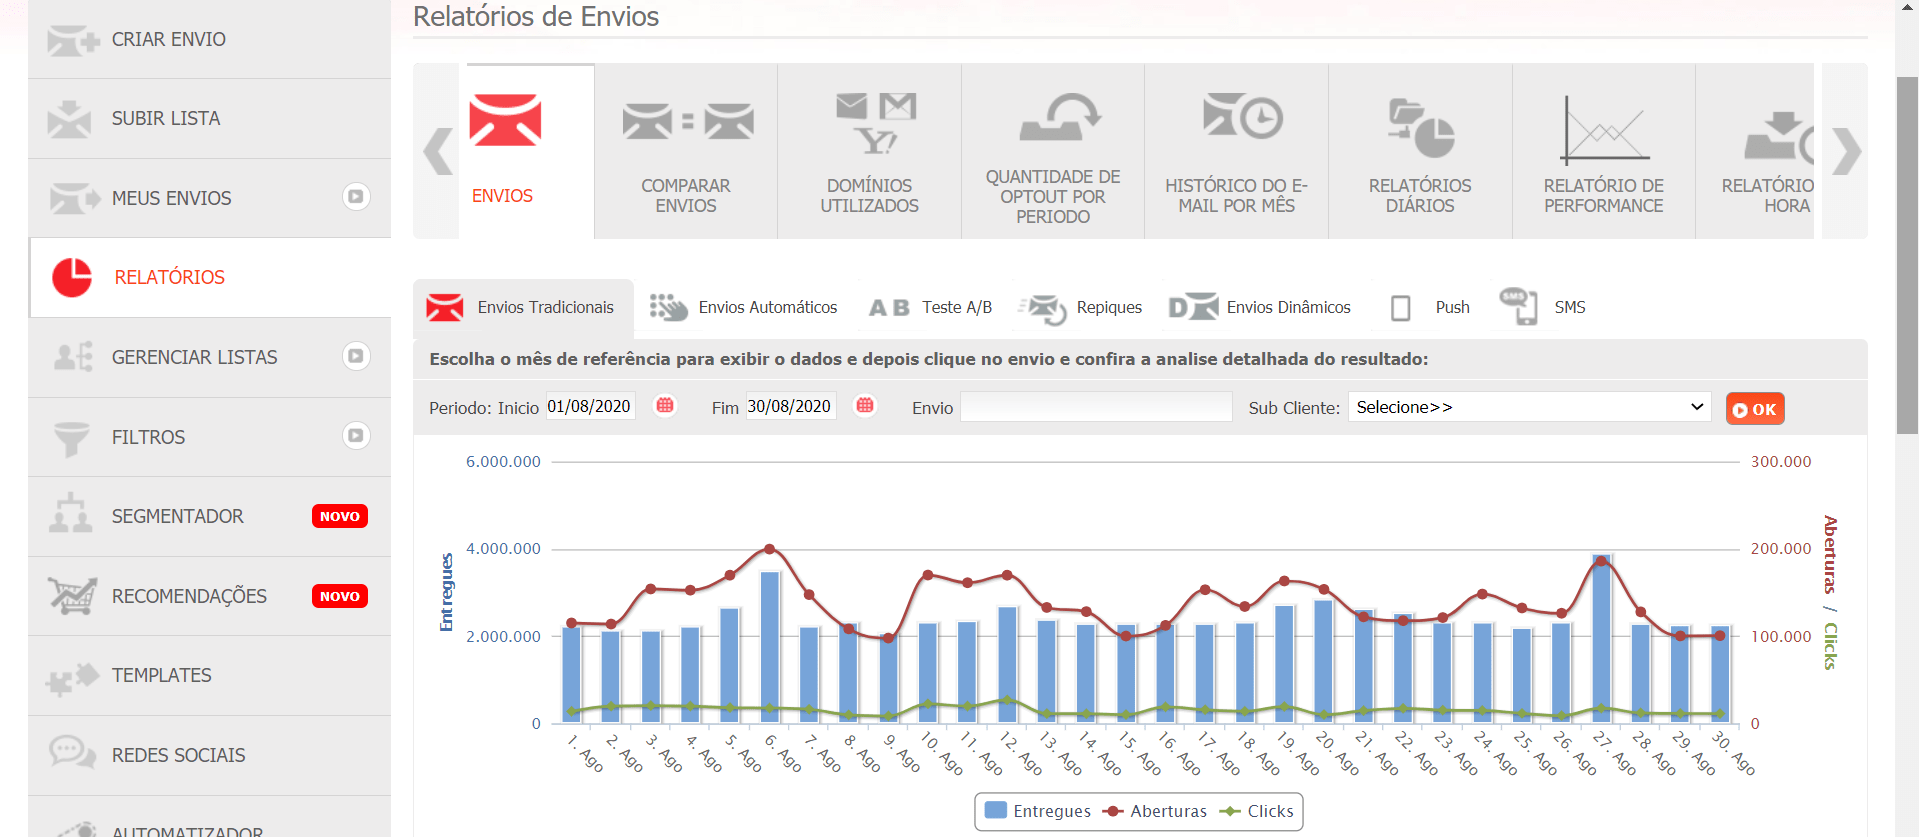Toggle the Aberturas series in chart legend
1919x837 pixels.
coord(1154,811)
